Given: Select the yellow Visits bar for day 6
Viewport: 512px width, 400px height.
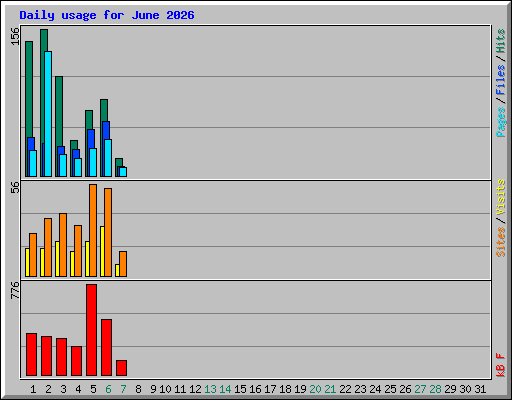Looking at the screenshot, I should pyautogui.click(x=102, y=251).
